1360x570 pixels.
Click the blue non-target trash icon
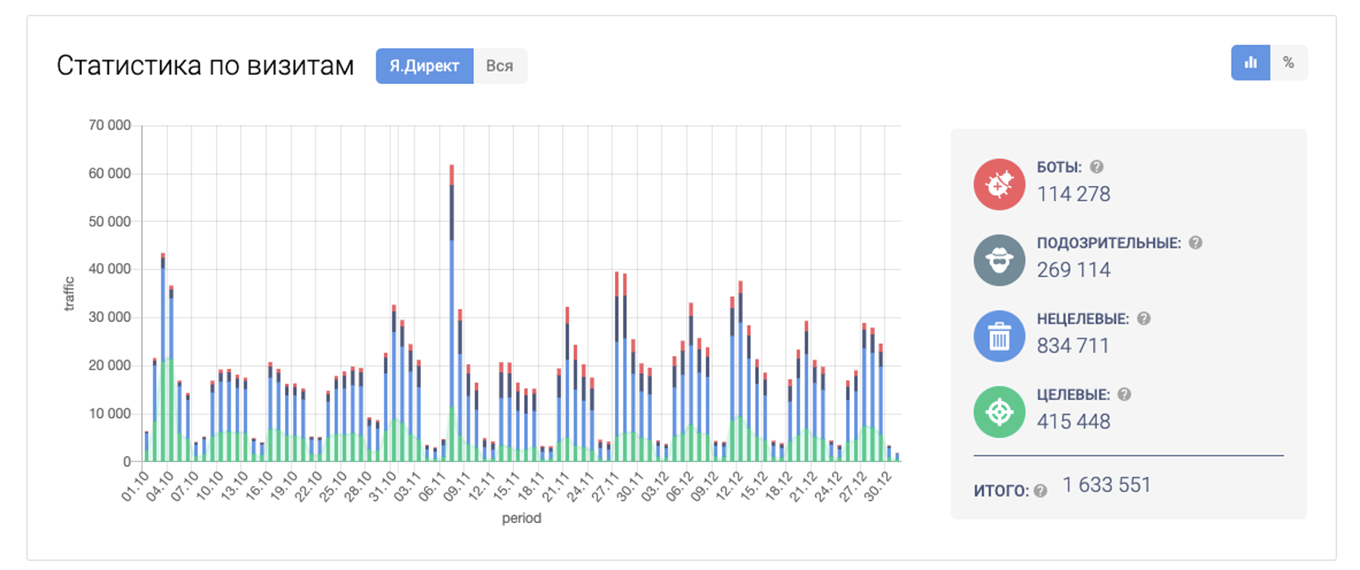pos(999,336)
